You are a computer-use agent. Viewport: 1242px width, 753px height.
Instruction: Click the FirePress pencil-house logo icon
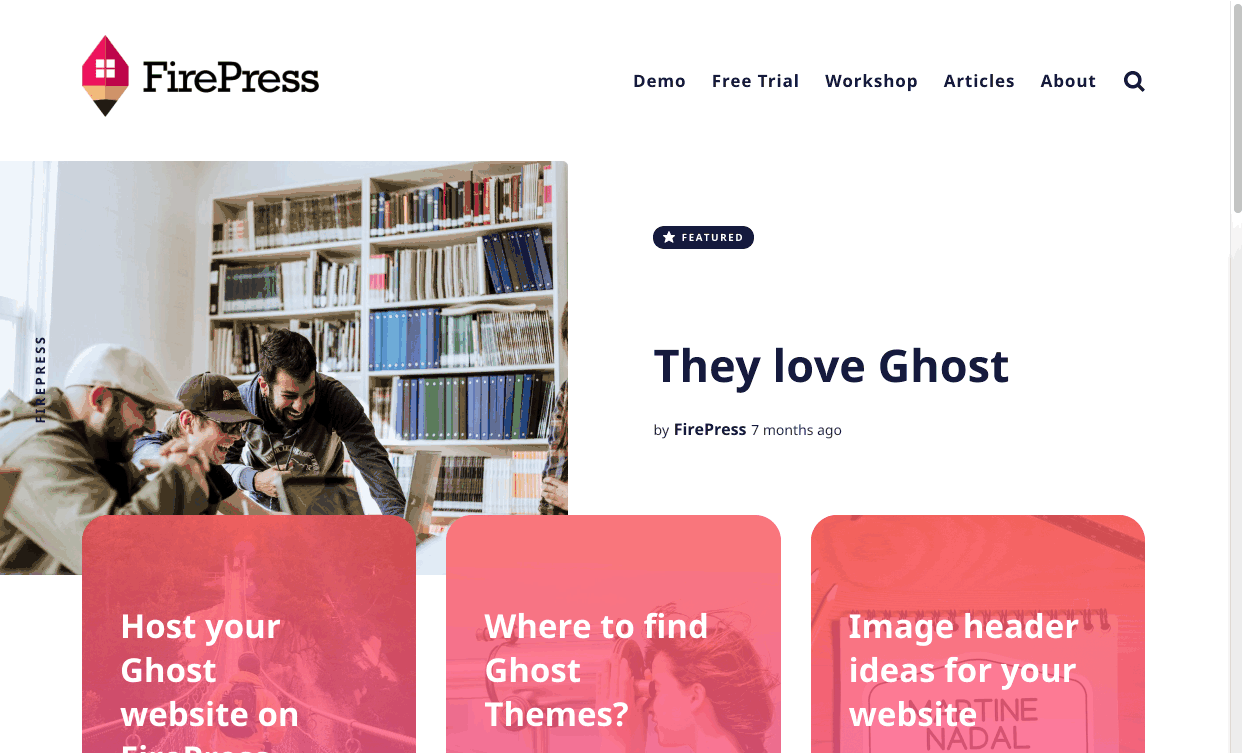coord(106,76)
